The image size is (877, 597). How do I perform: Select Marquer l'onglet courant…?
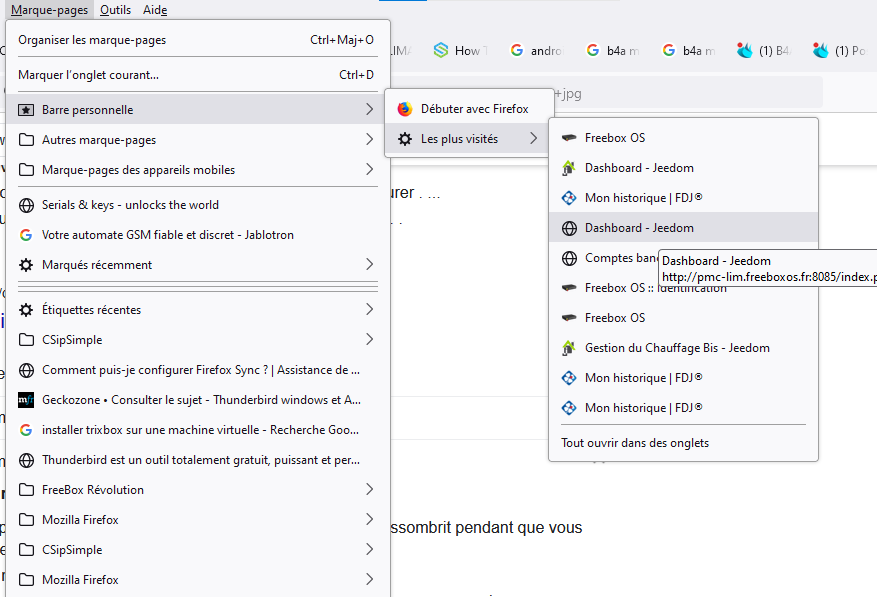pos(198,75)
